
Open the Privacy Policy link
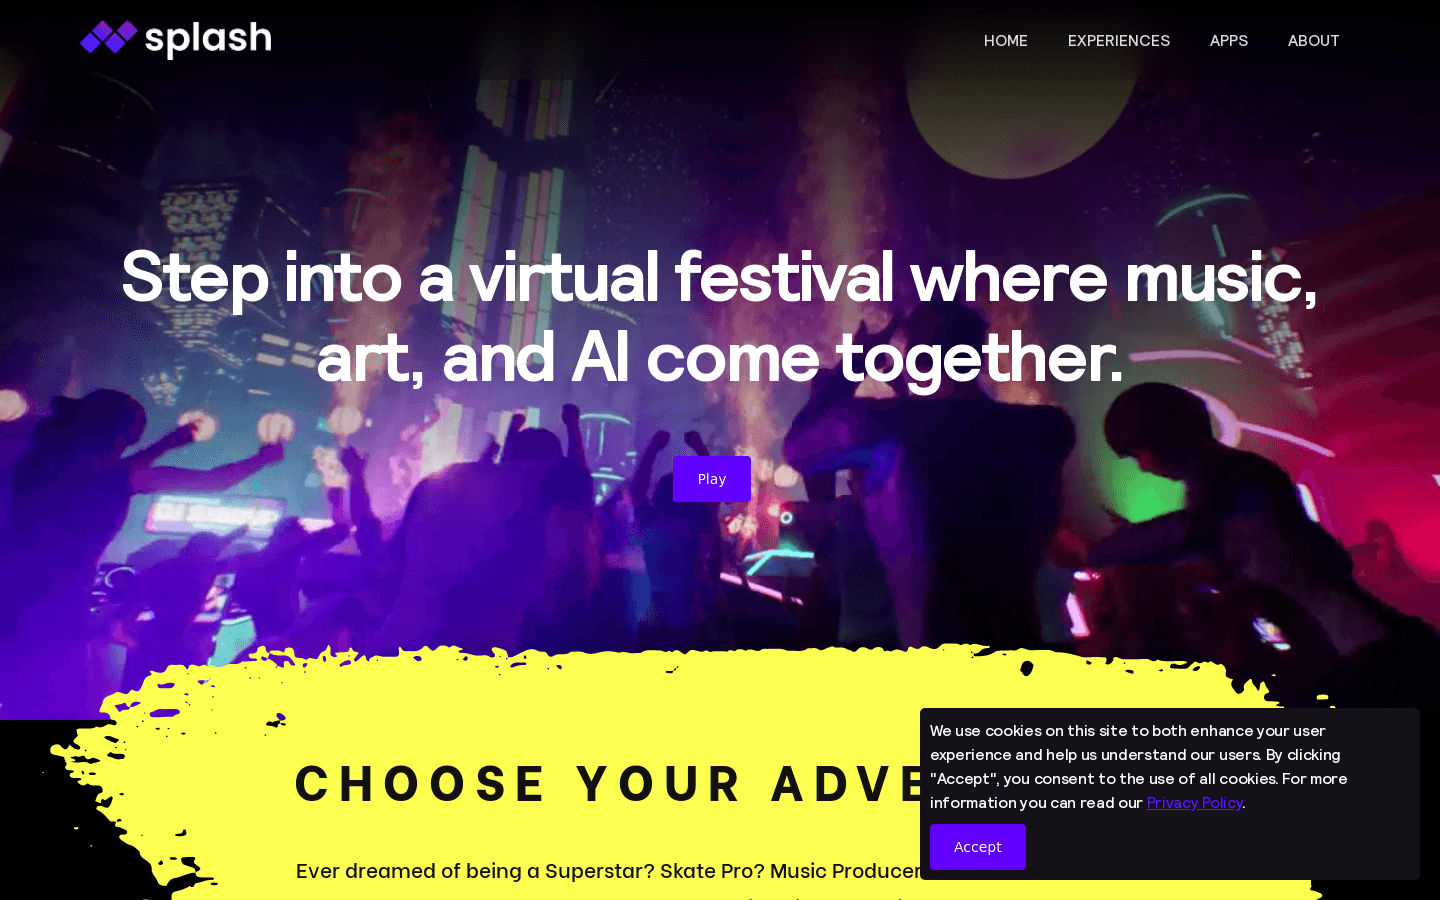click(1194, 803)
